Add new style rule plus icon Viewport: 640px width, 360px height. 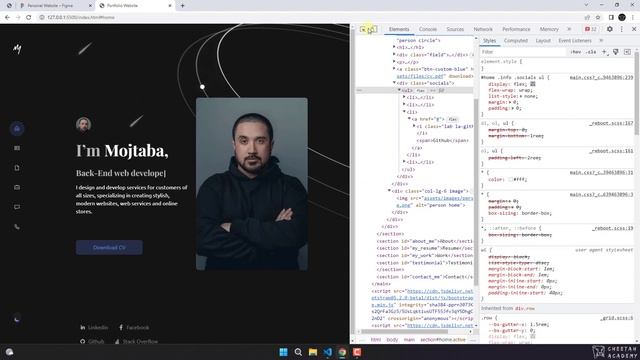605,52
